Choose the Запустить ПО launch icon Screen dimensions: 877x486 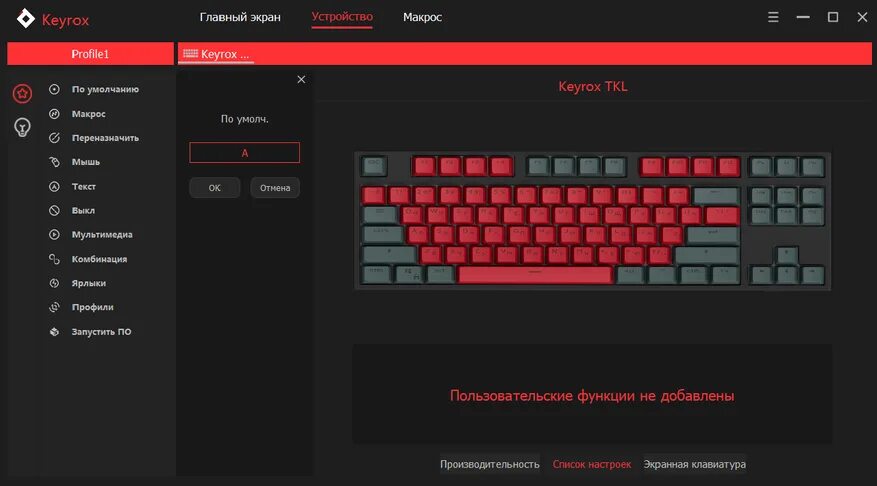(54, 332)
